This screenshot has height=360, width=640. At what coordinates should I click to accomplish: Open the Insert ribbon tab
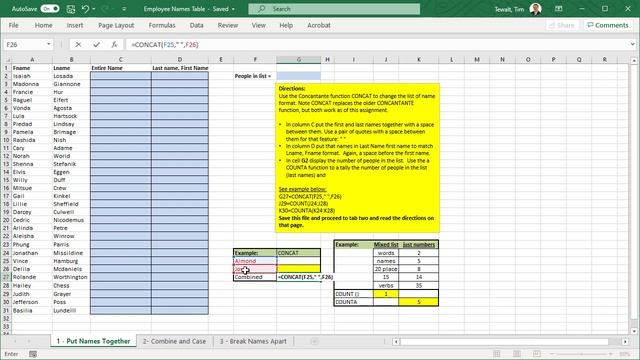pos(75,25)
